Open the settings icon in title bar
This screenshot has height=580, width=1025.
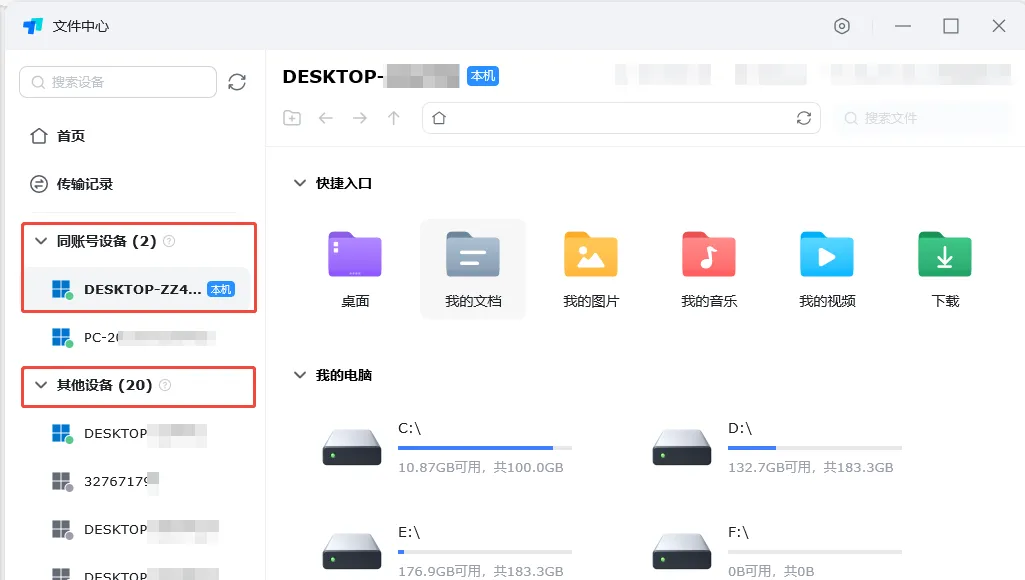[x=841, y=26]
